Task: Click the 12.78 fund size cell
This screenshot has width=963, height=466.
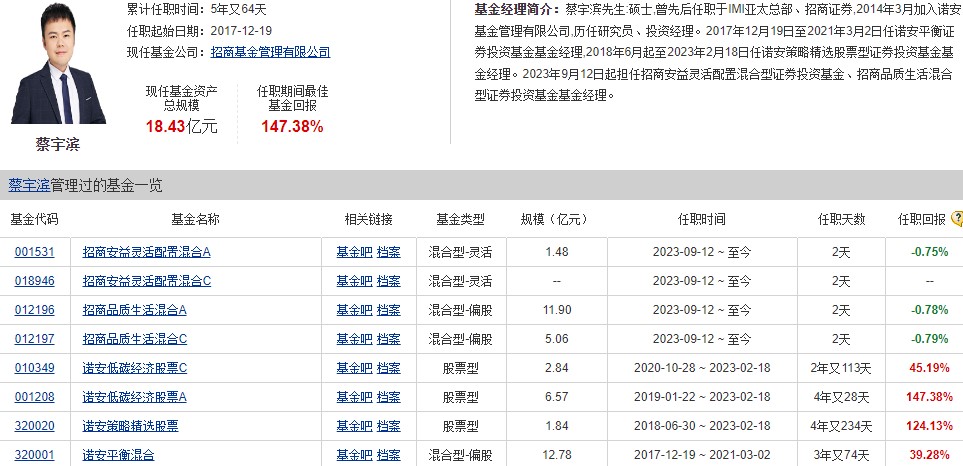Action: coord(556,455)
